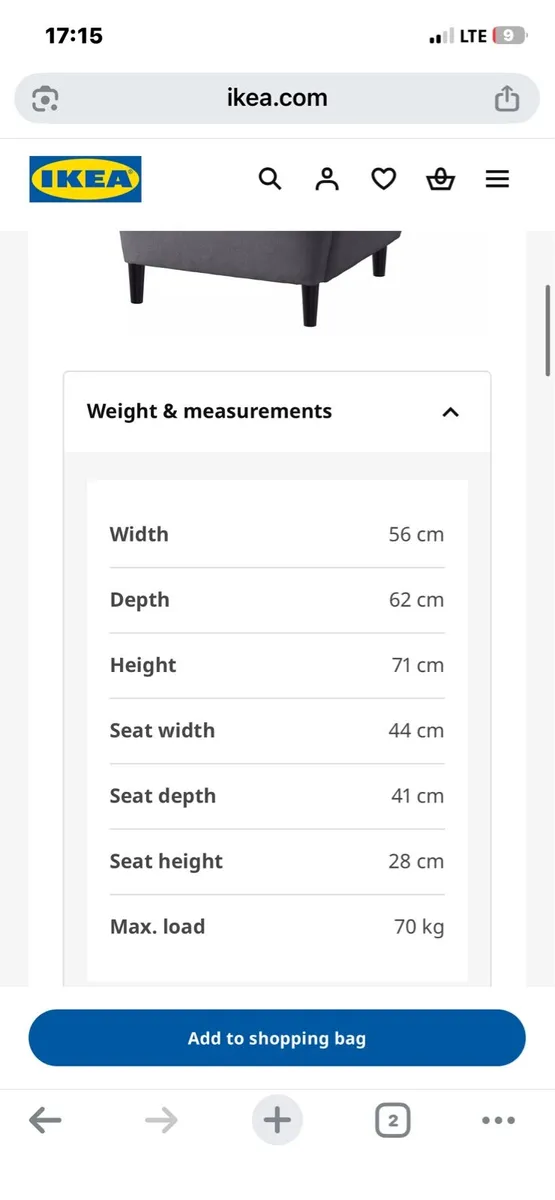
Task: Open a new tab with plus button
Action: click(277, 1120)
